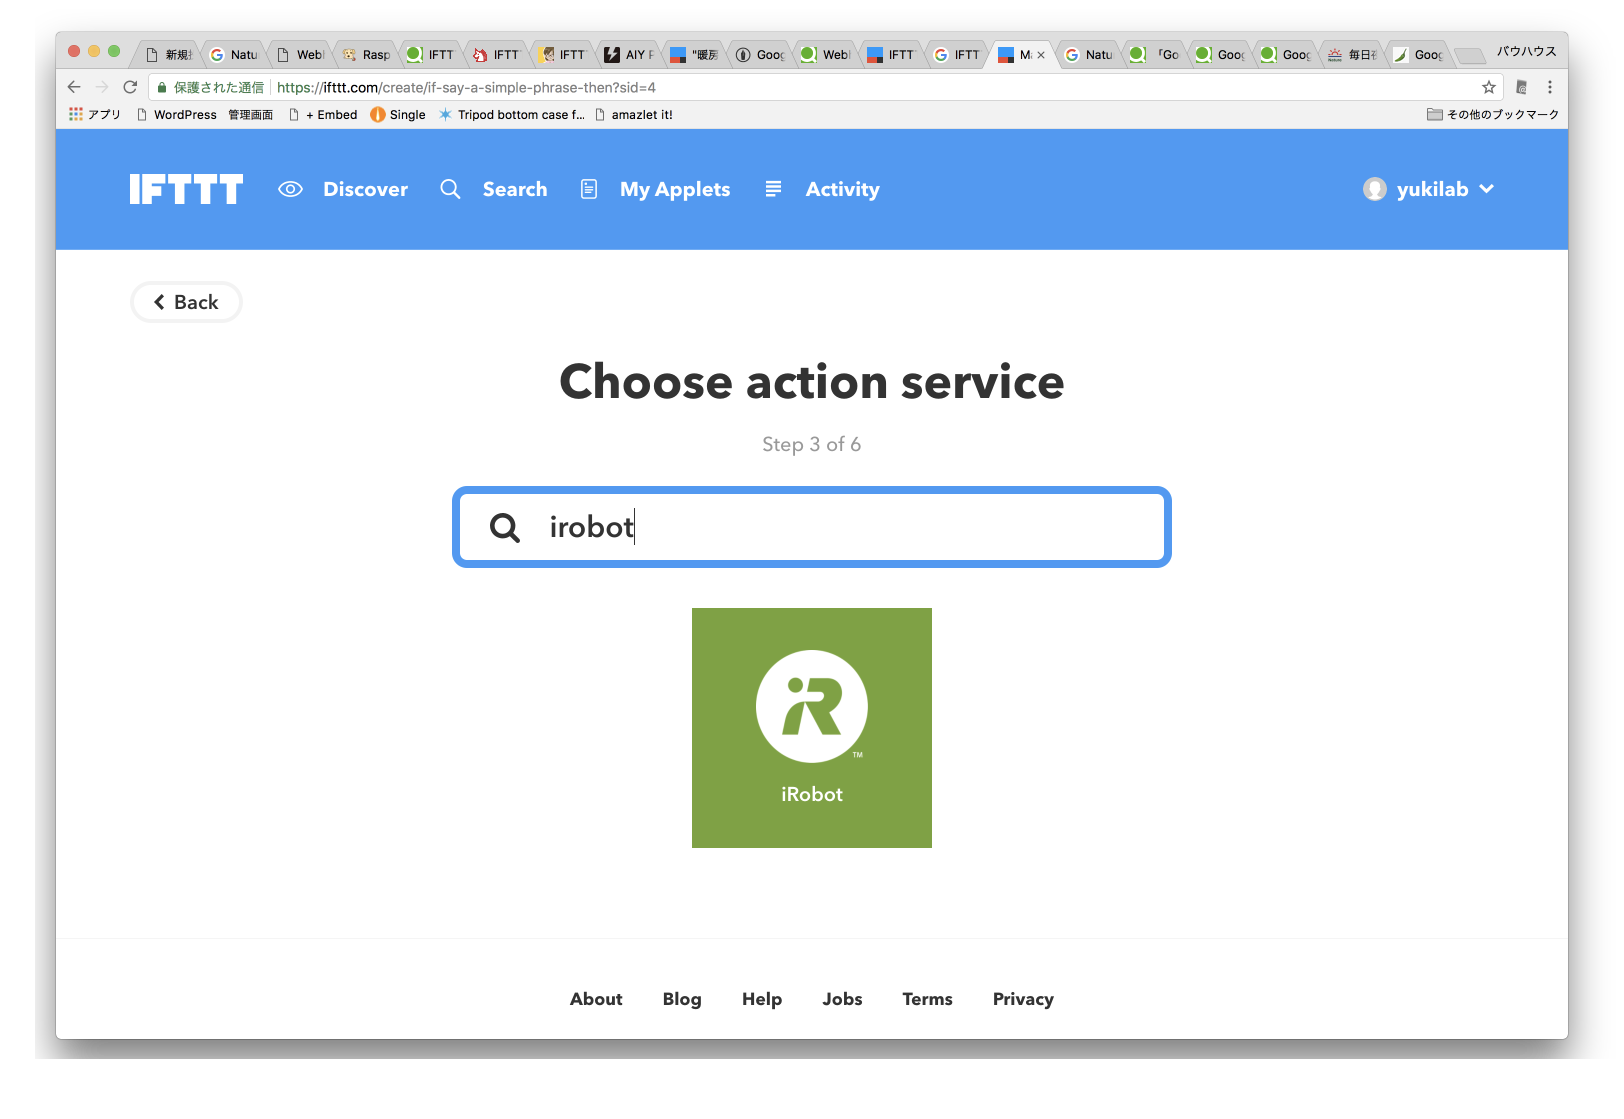Bookmark this page with star icon
The width and height of the screenshot is (1624, 1119).
coord(1489,87)
